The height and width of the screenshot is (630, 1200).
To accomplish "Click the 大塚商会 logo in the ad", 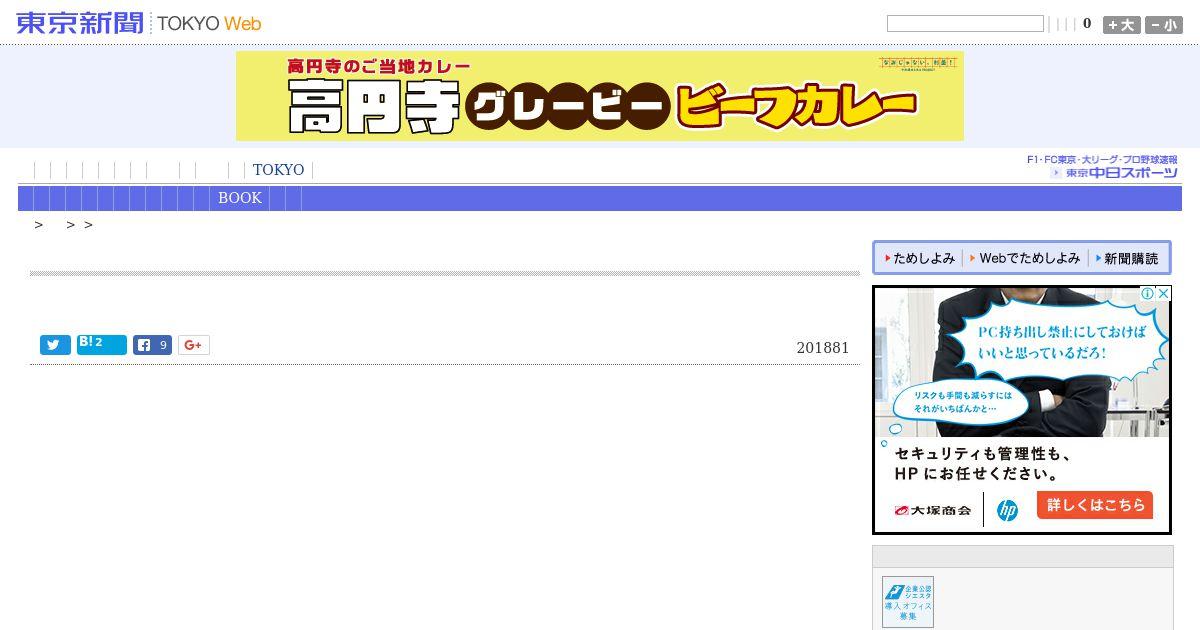I will [x=933, y=510].
